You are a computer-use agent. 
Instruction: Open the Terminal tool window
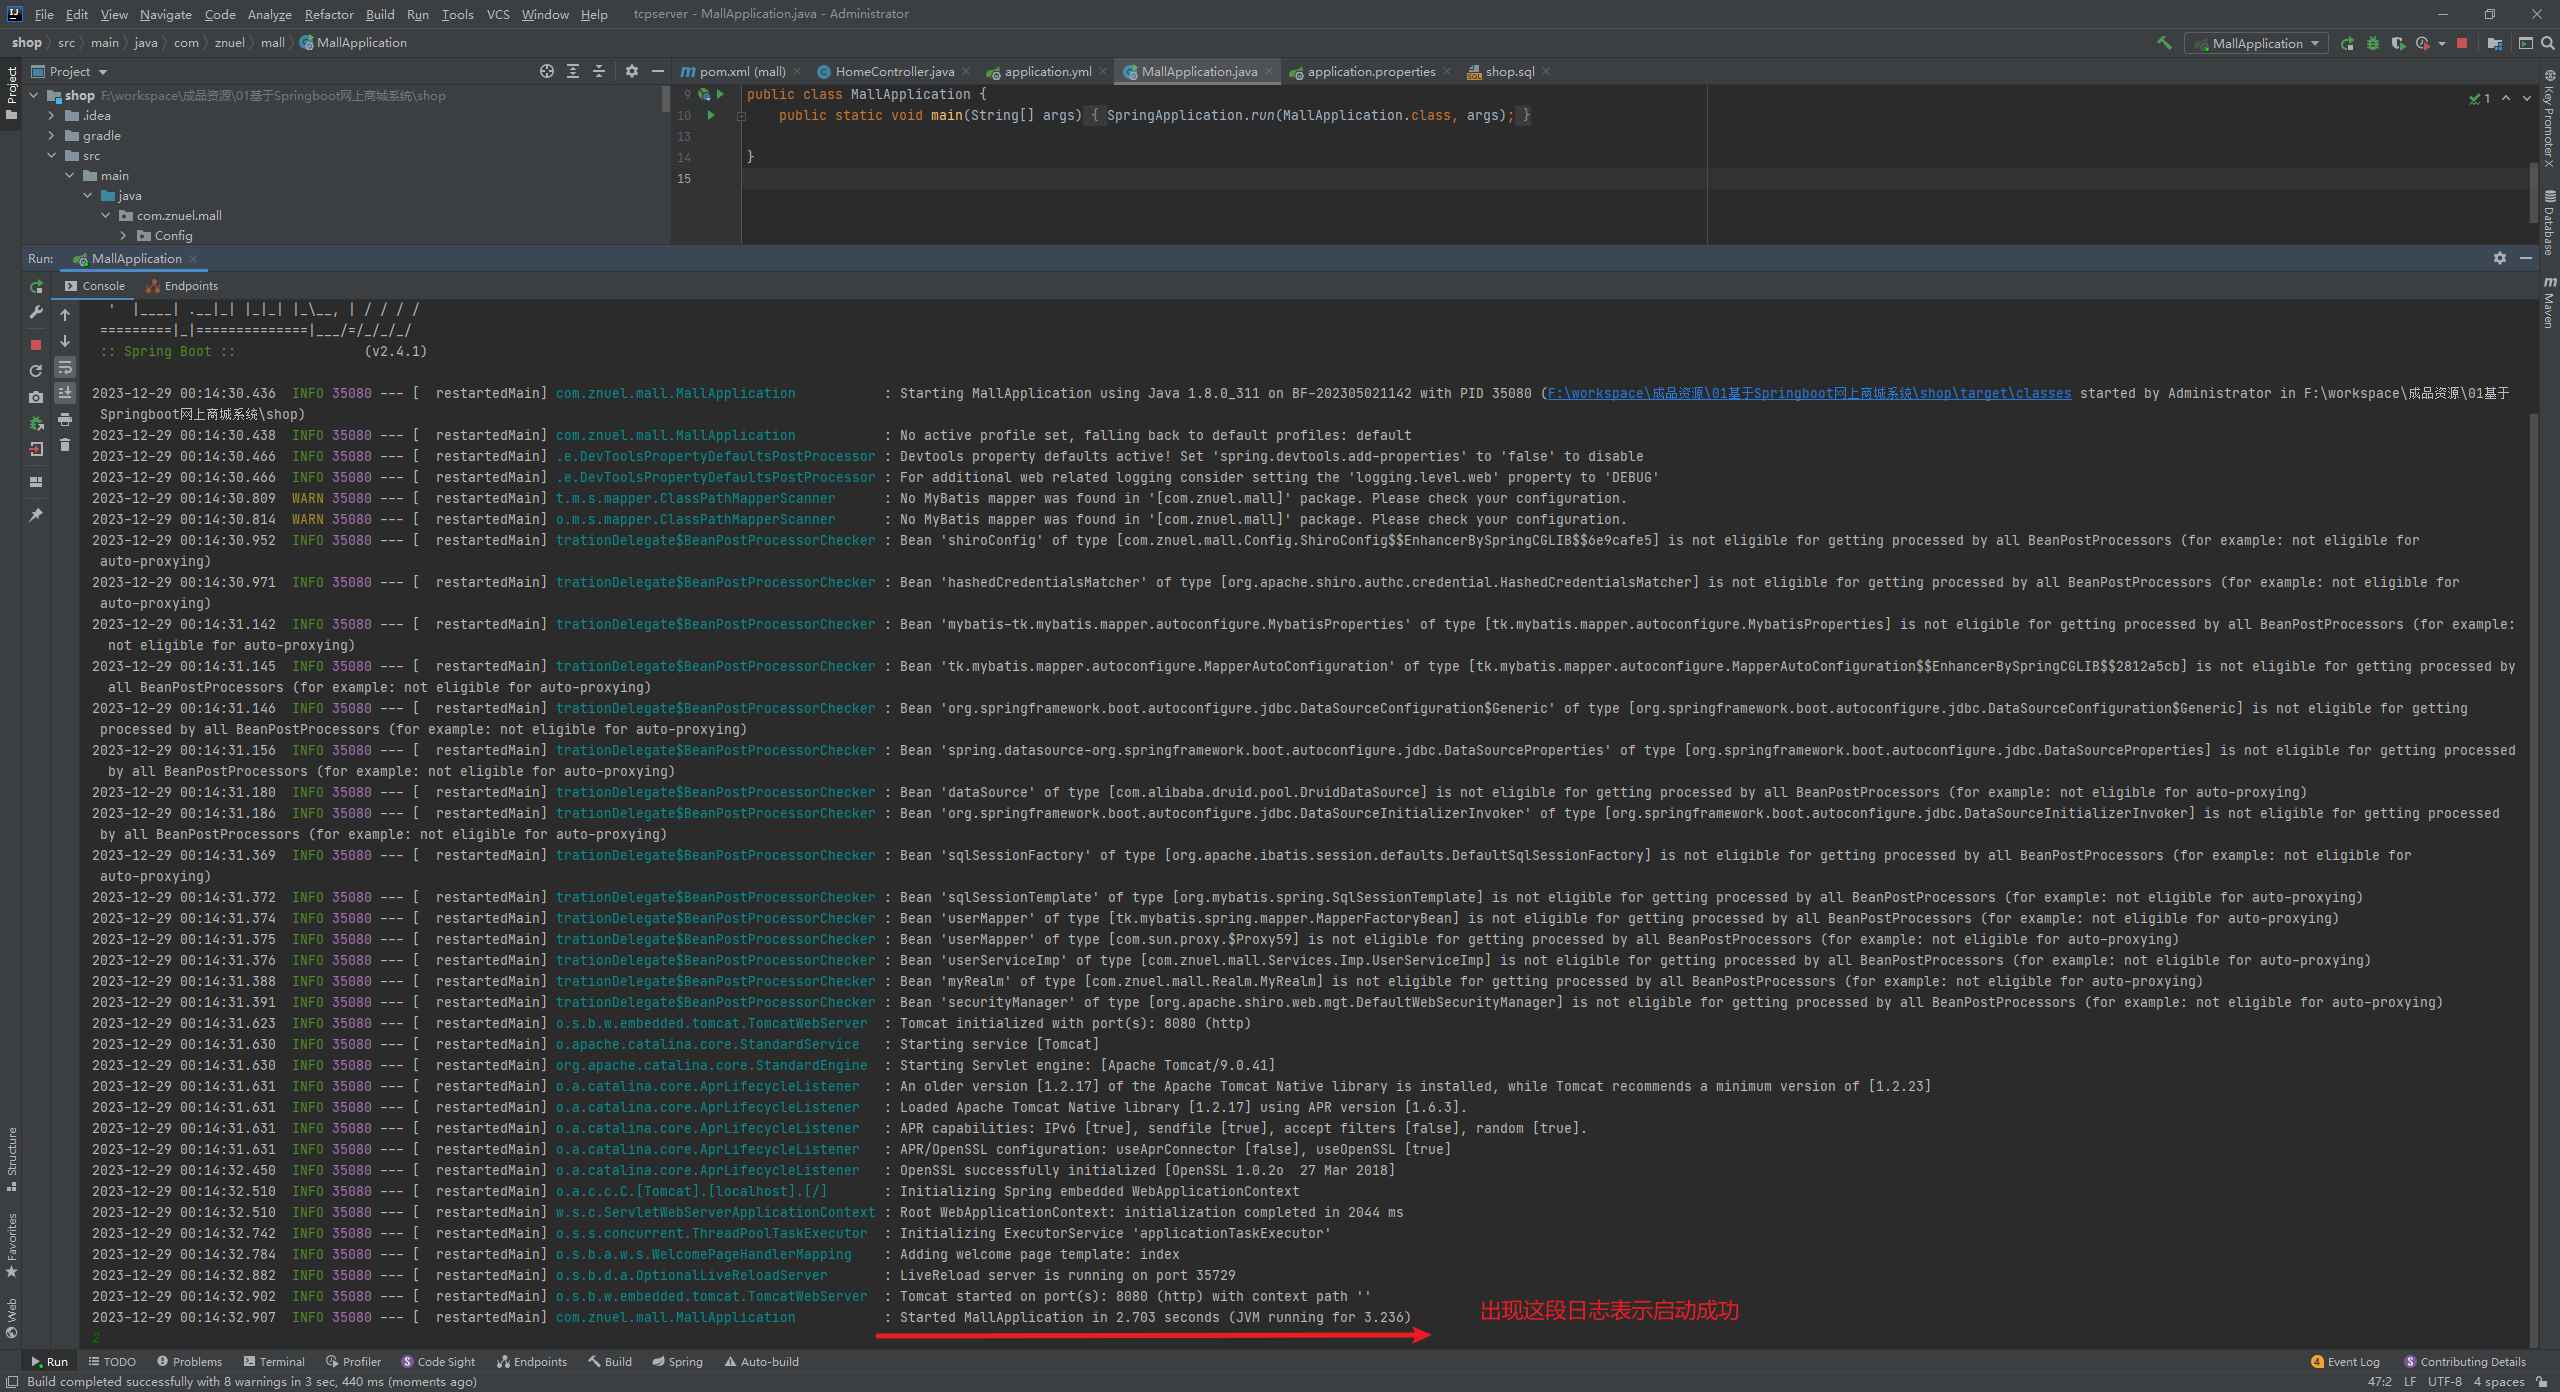(274, 1361)
